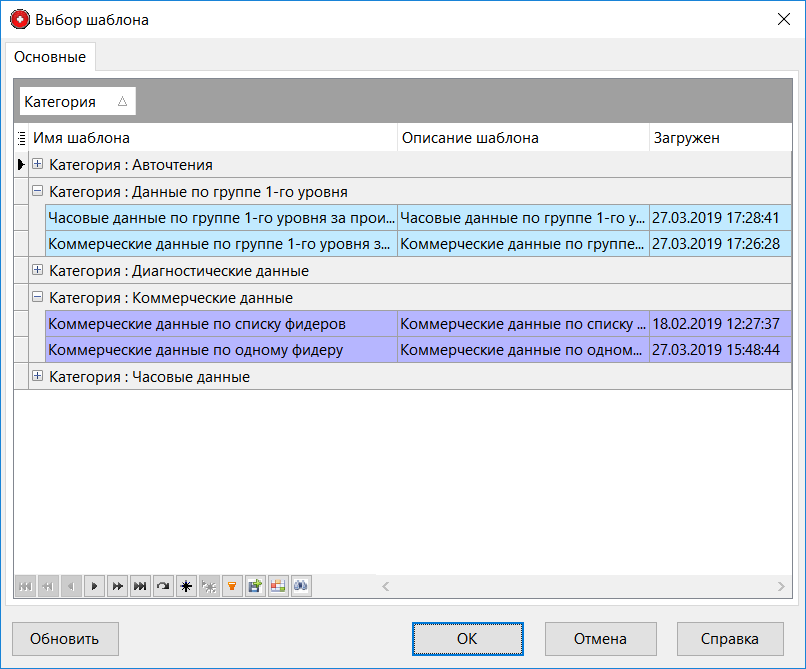Click the Отмена button
This screenshot has width=806, height=669.
(x=600, y=638)
